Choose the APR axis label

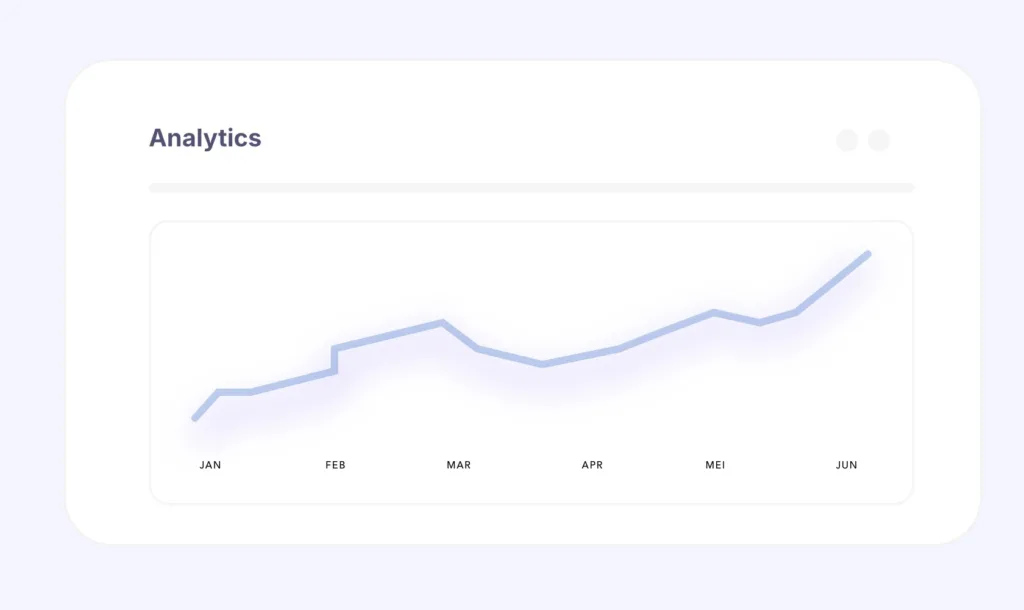coord(592,465)
